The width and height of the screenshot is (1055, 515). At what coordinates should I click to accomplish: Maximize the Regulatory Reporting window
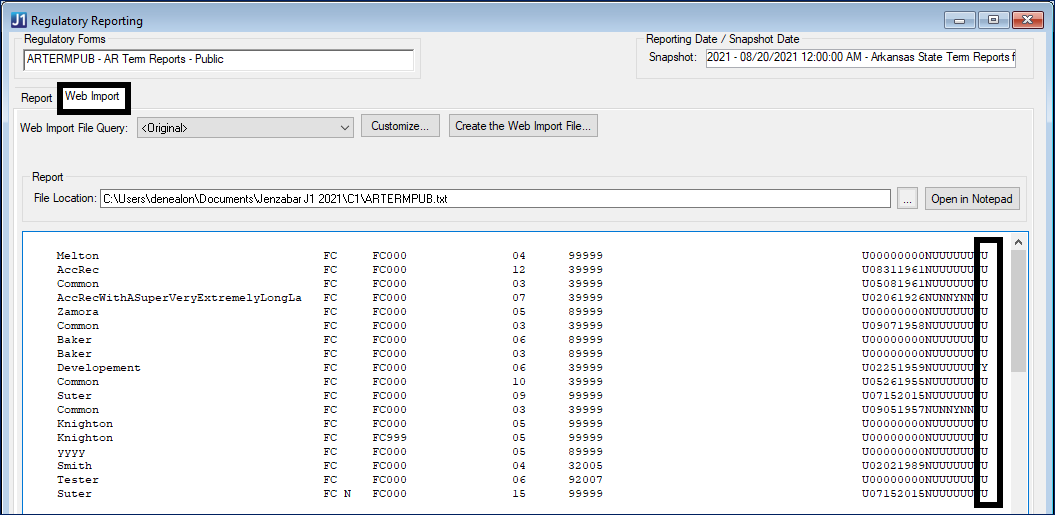click(x=993, y=20)
